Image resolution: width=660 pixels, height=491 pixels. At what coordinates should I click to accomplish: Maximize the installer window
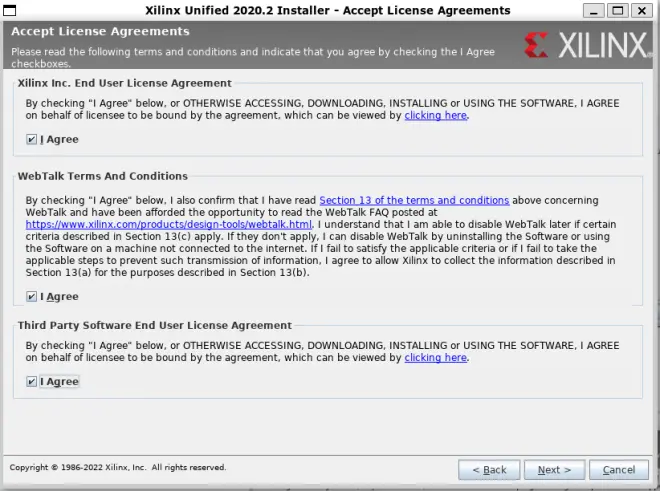click(x=617, y=11)
